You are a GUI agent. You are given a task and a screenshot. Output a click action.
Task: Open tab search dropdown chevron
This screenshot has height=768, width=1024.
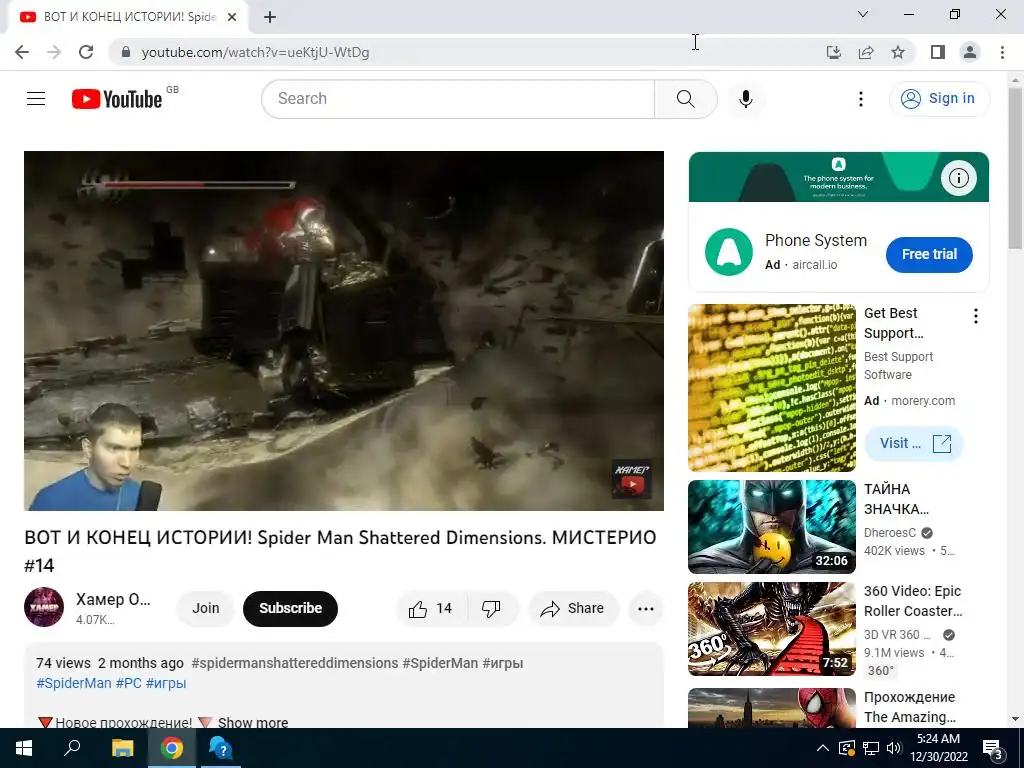click(863, 14)
